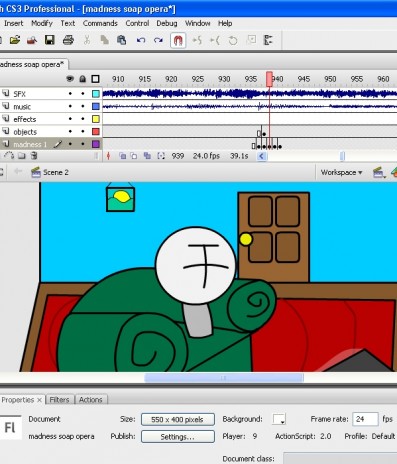Redo using the toolbar arrow icon
The image size is (397, 464).
tap(158, 40)
